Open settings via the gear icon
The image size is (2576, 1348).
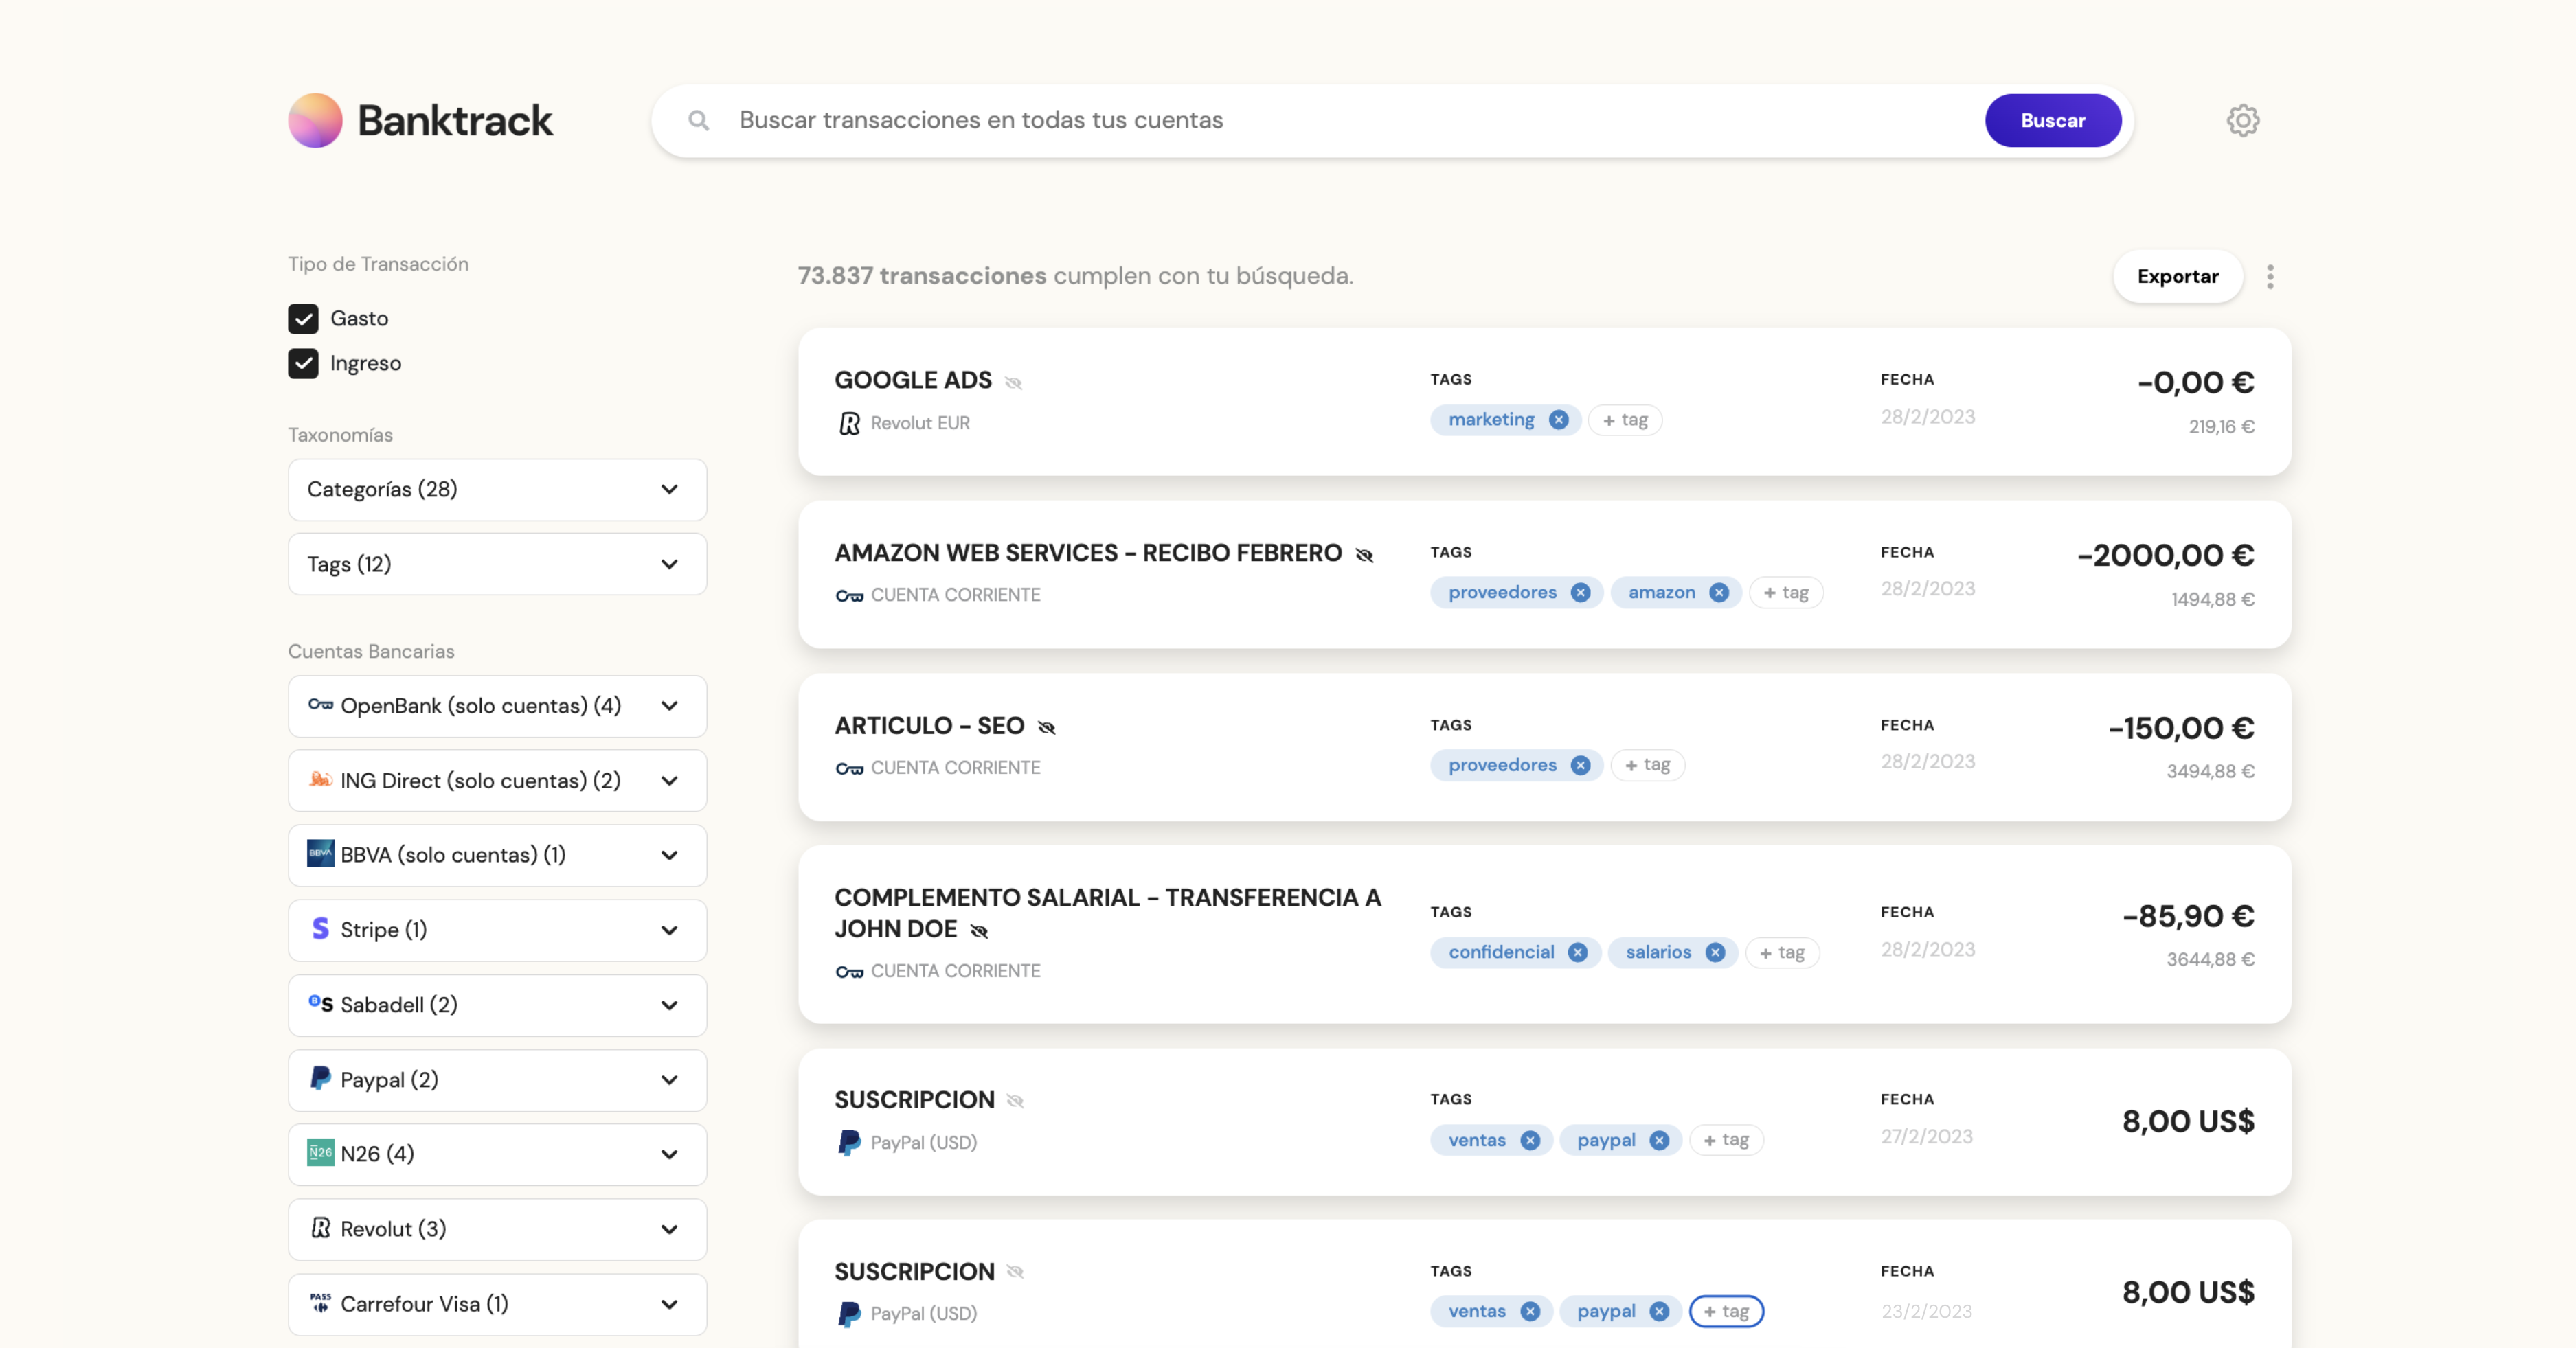(x=2242, y=120)
